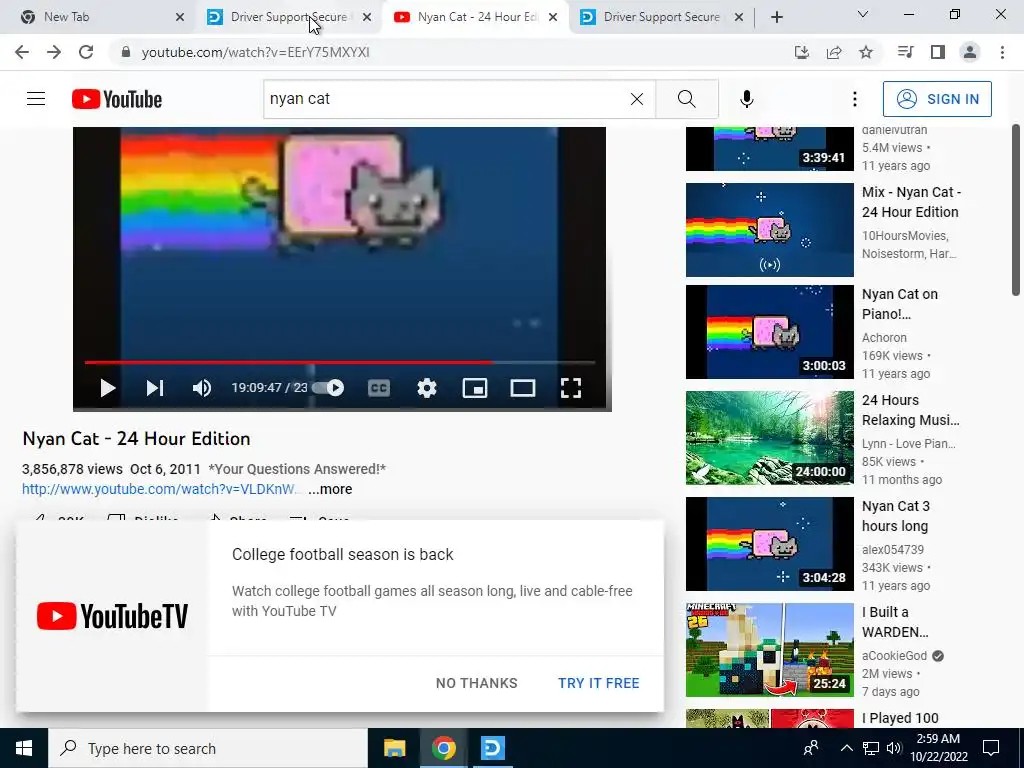Toggle the autoplay switch in player

(x=328, y=388)
